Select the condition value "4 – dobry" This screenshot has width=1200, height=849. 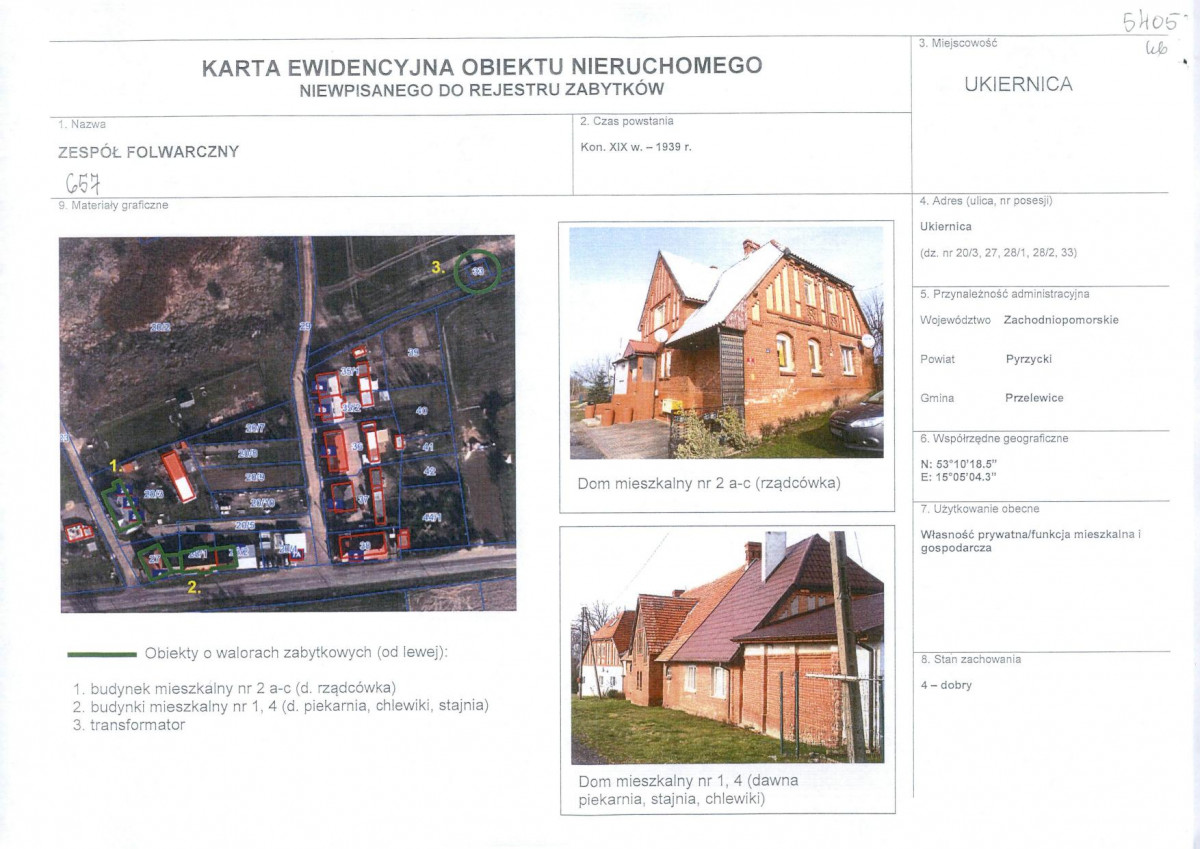coord(945,685)
